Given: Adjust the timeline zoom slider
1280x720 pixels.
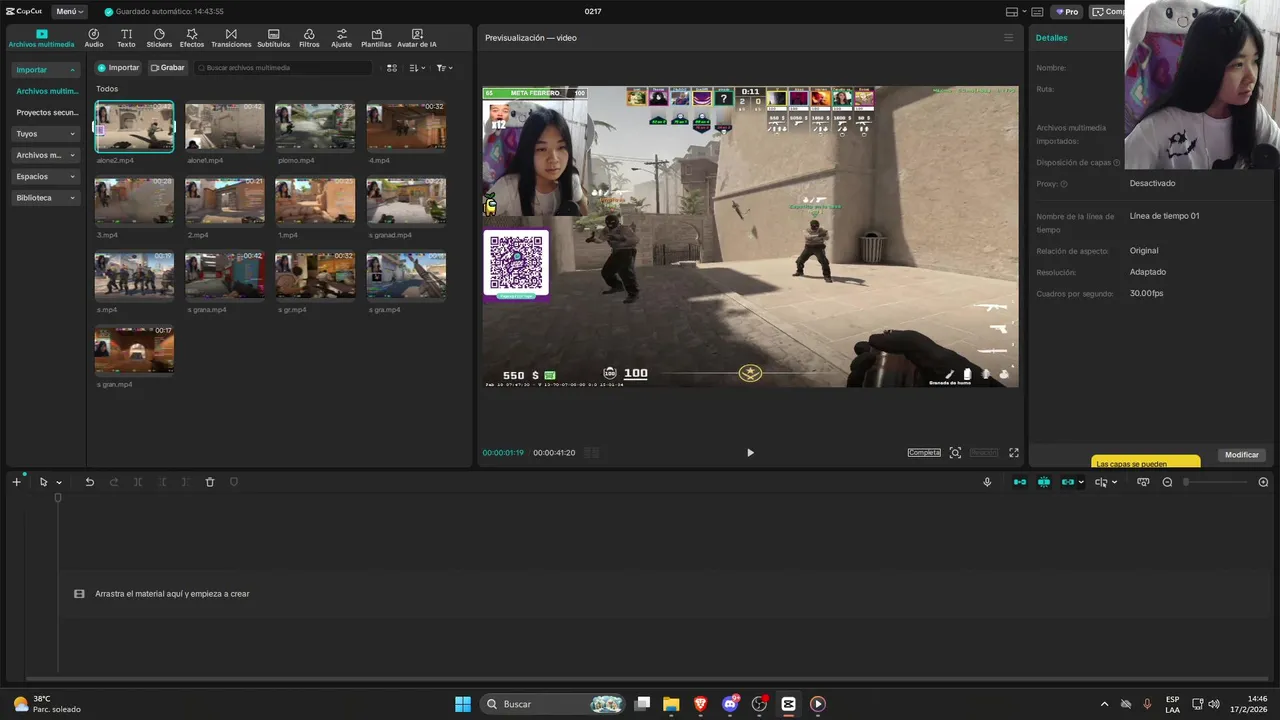Looking at the screenshot, I should [x=1216, y=482].
